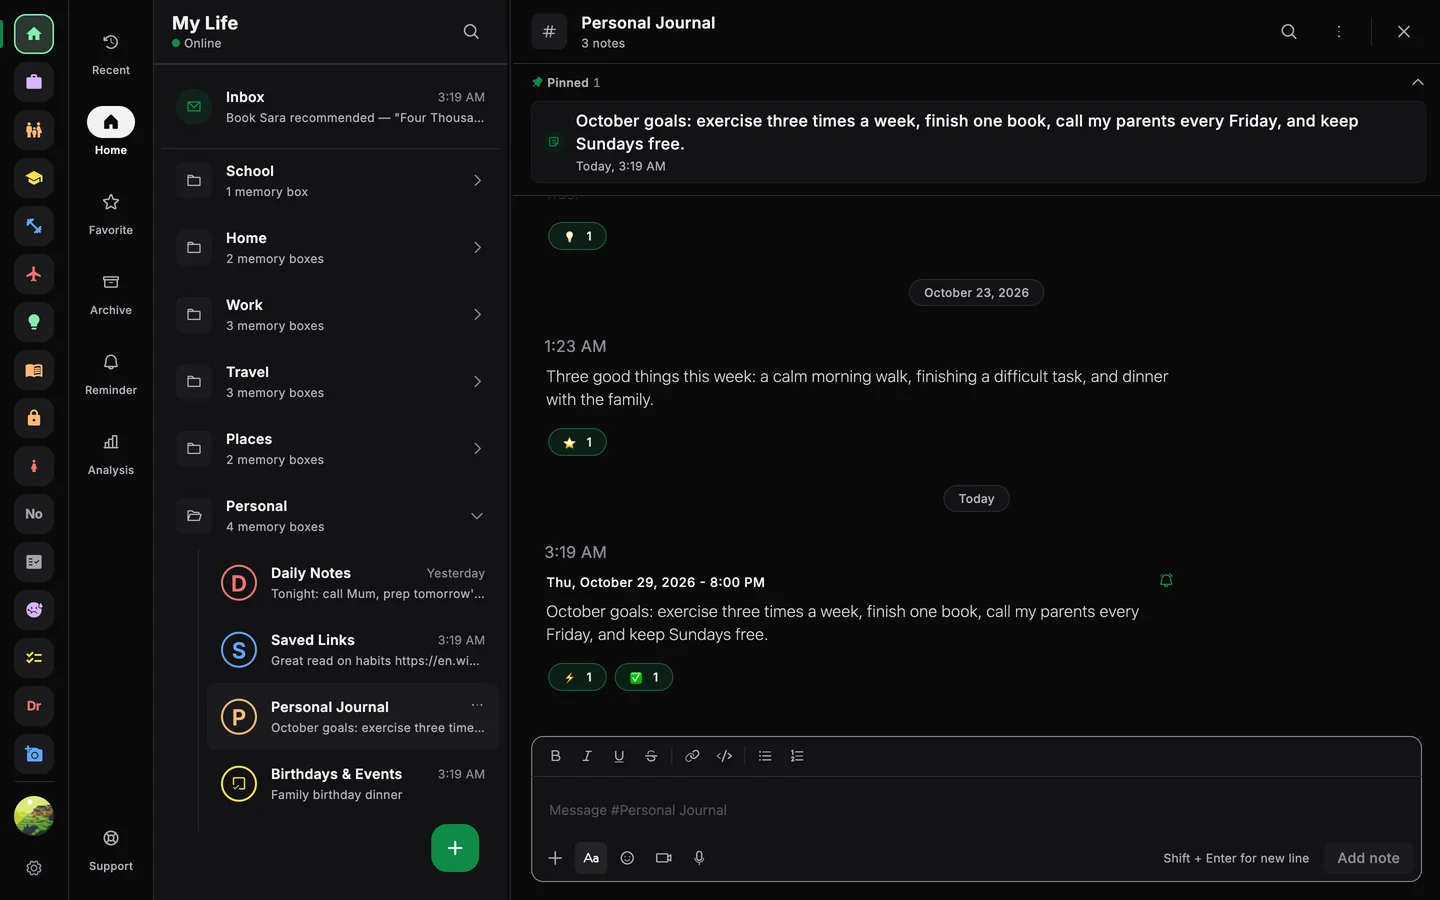Search within Personal Journal notes
The height and width of the screenshot is (900, 1440).
coord(1289,32)
